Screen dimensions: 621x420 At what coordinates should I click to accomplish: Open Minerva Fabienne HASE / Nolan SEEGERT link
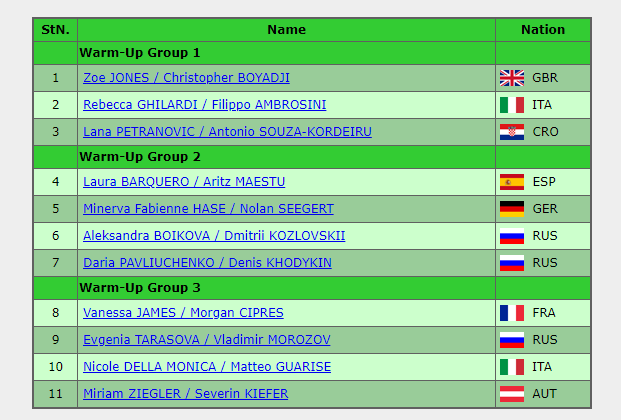click(208, 208)
